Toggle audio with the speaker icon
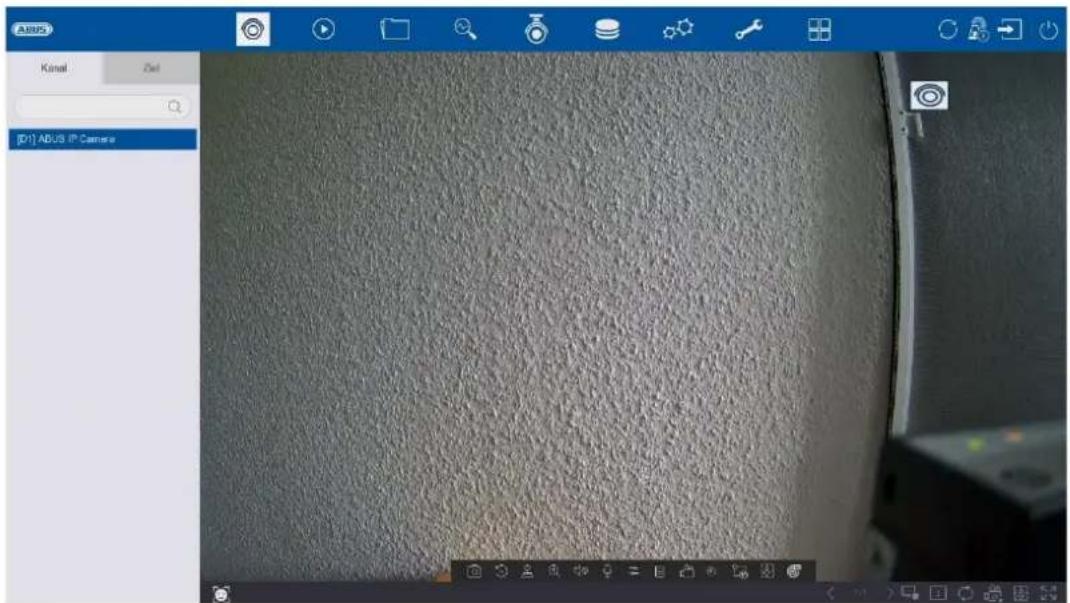1070x603 pixels. pyautogui.click(x=581, y=572)
